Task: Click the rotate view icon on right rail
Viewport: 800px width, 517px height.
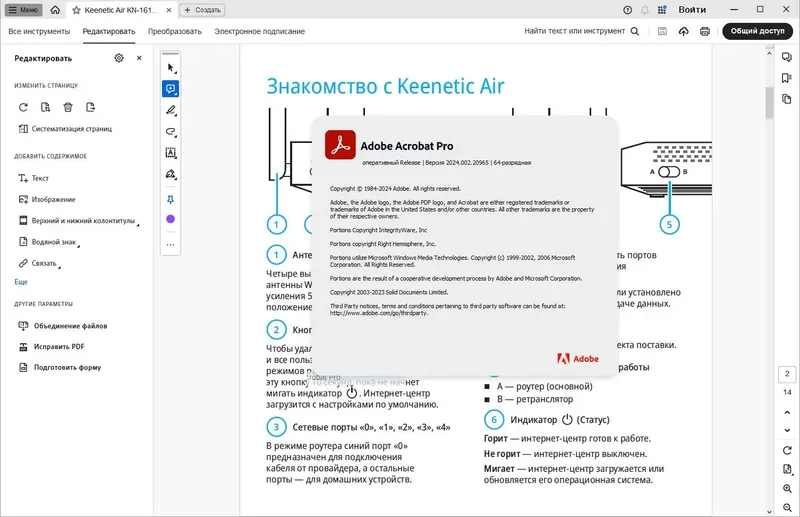Action: [x=787, y=451]
